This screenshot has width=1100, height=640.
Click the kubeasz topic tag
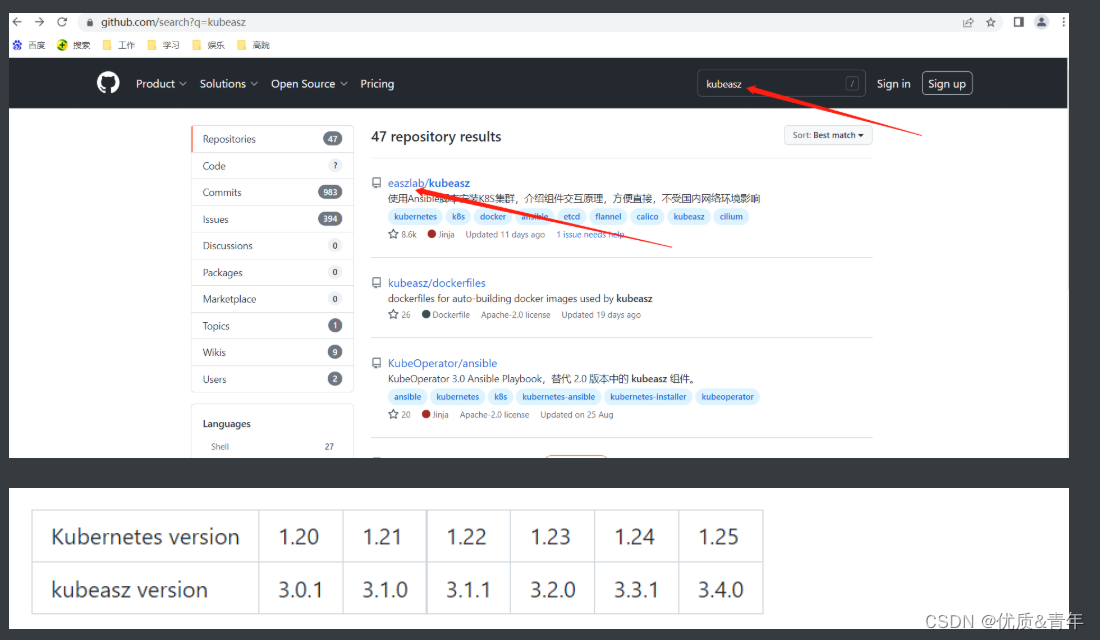(689, 217)
